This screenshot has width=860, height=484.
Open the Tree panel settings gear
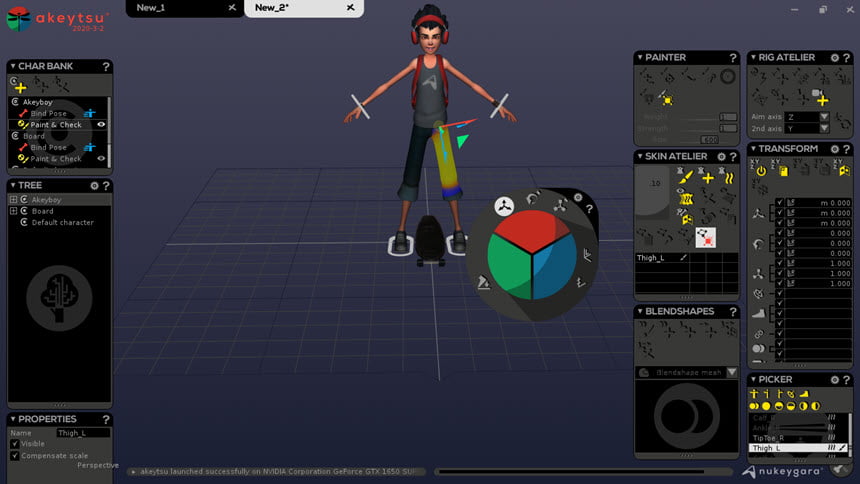(x=94, y=186)
